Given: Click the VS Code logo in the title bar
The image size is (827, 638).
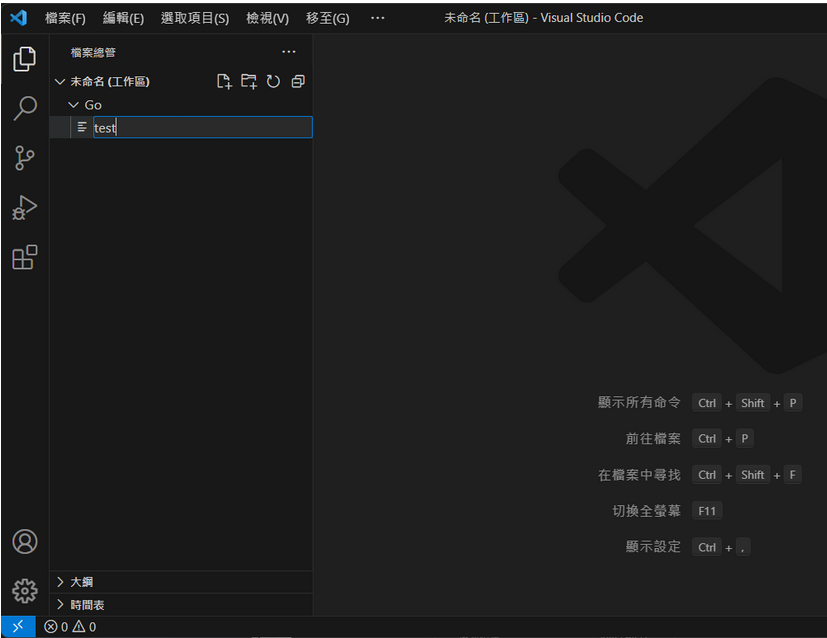Looking at the screenshot, I should [x=18, y=17].
